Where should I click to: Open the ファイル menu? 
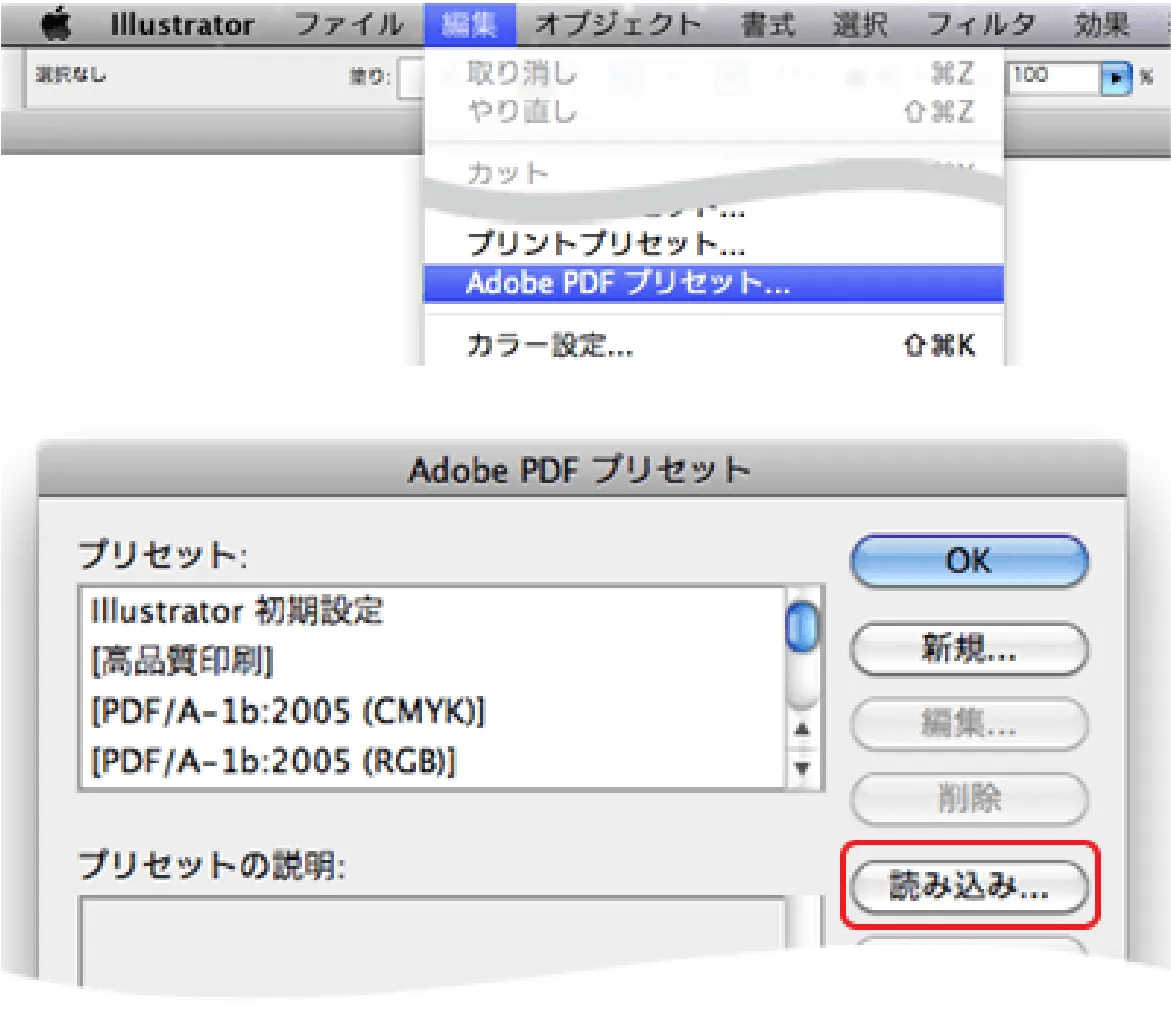point(350,24)
